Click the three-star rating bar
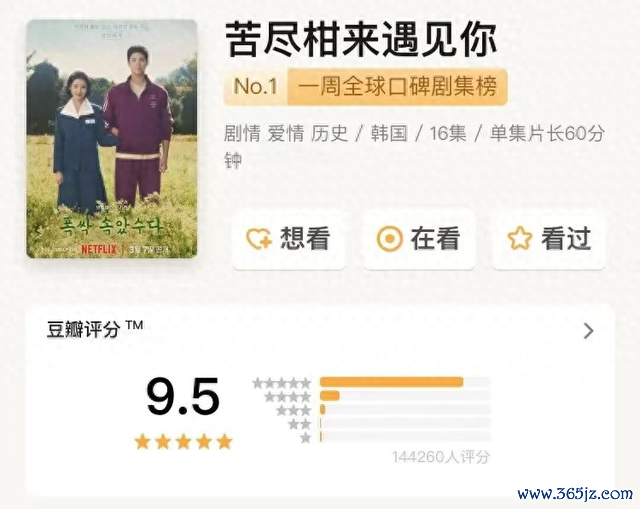Screen dimensions: 640x509 (404, 409)
